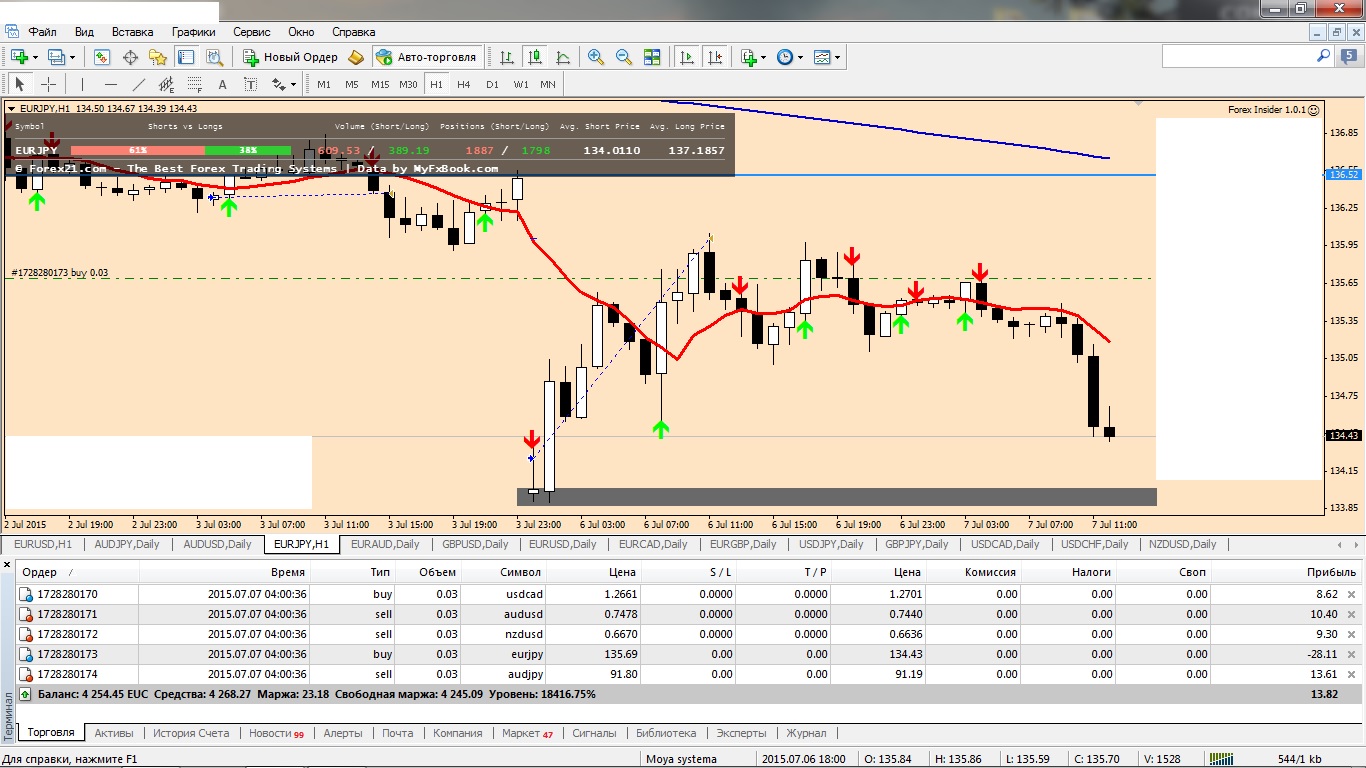Image resolution: width=1366 pixels, height=768 pixels.
Task: Open the Profiles icon
Action: coord(56,57)
